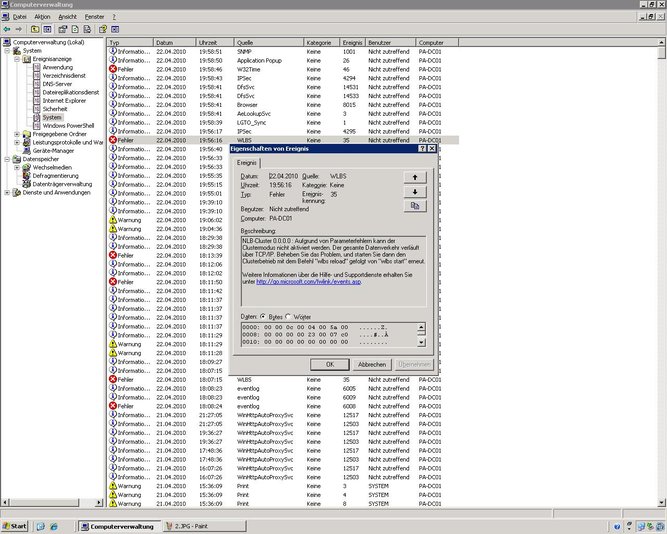The image size is (667, 534).
Task: Show previous event with up arrow button
Action: point(415,177)
